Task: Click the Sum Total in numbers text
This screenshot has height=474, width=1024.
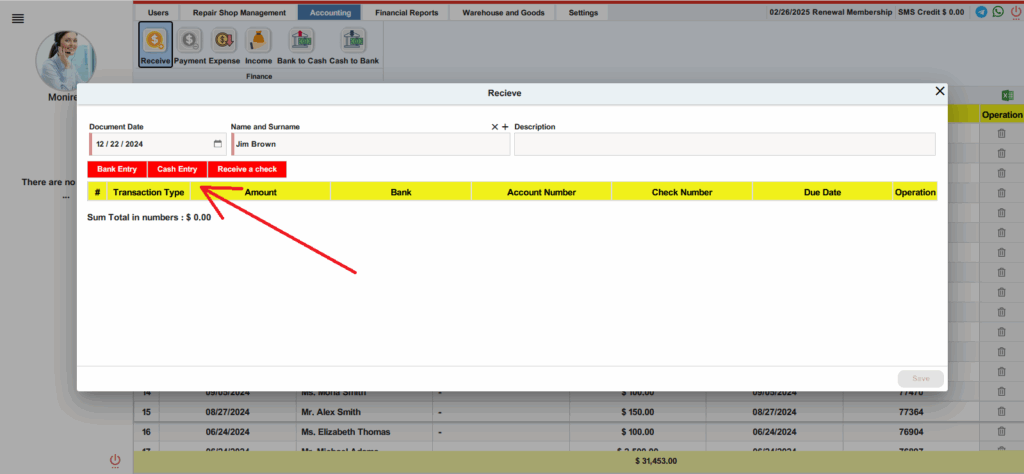Action: [149, 218]
